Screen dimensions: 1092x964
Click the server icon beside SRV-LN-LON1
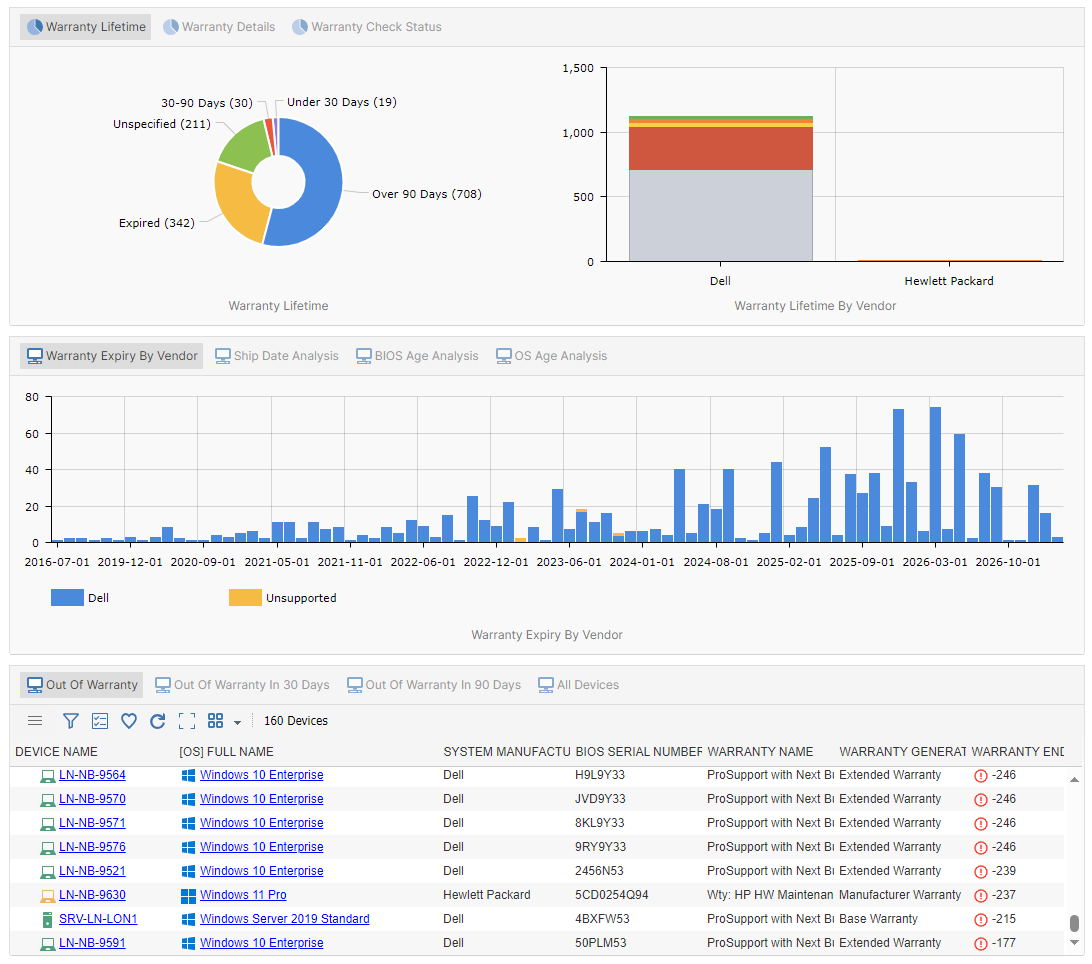[47, 920]
